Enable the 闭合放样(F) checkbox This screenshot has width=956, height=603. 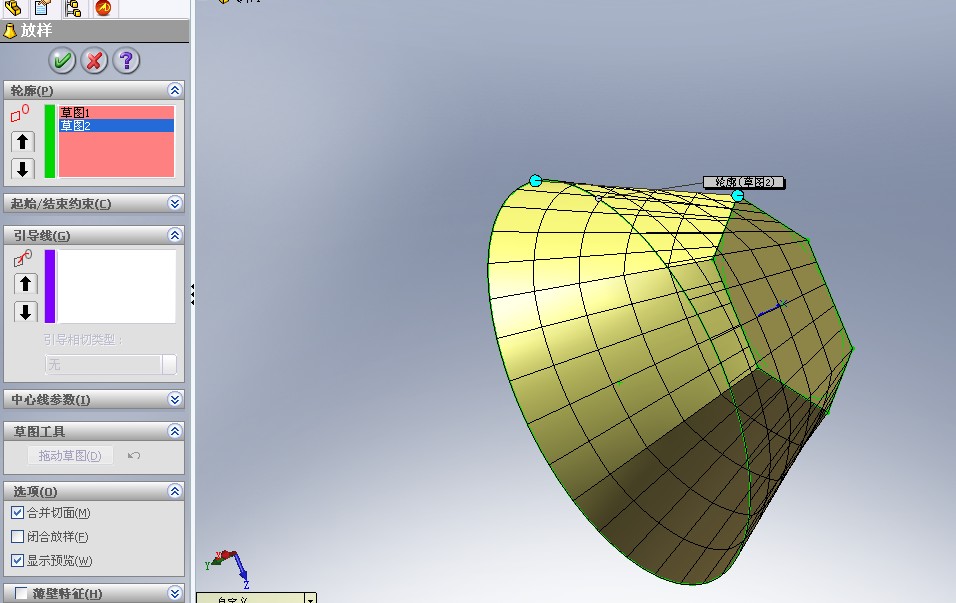(18, 537)
